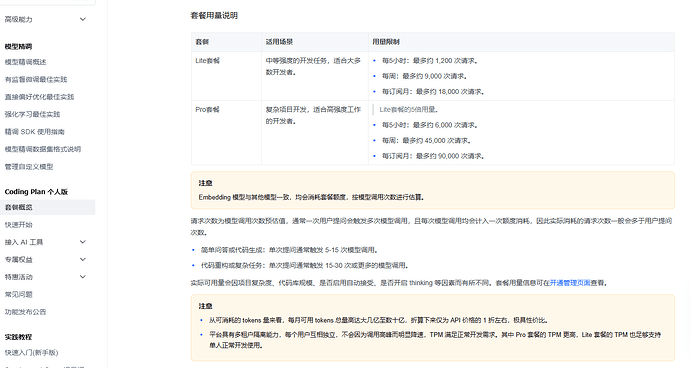
Task: Open 快速开始 in the sidebar
Action: coord(18,225)
